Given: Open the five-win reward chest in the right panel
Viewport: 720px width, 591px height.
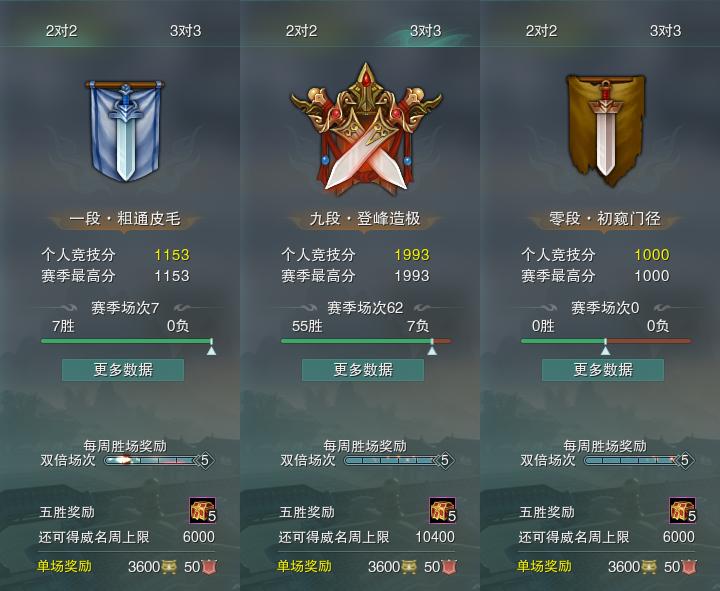Looking at the screenshot, I should pyautogui.click(x=682, y=510).
